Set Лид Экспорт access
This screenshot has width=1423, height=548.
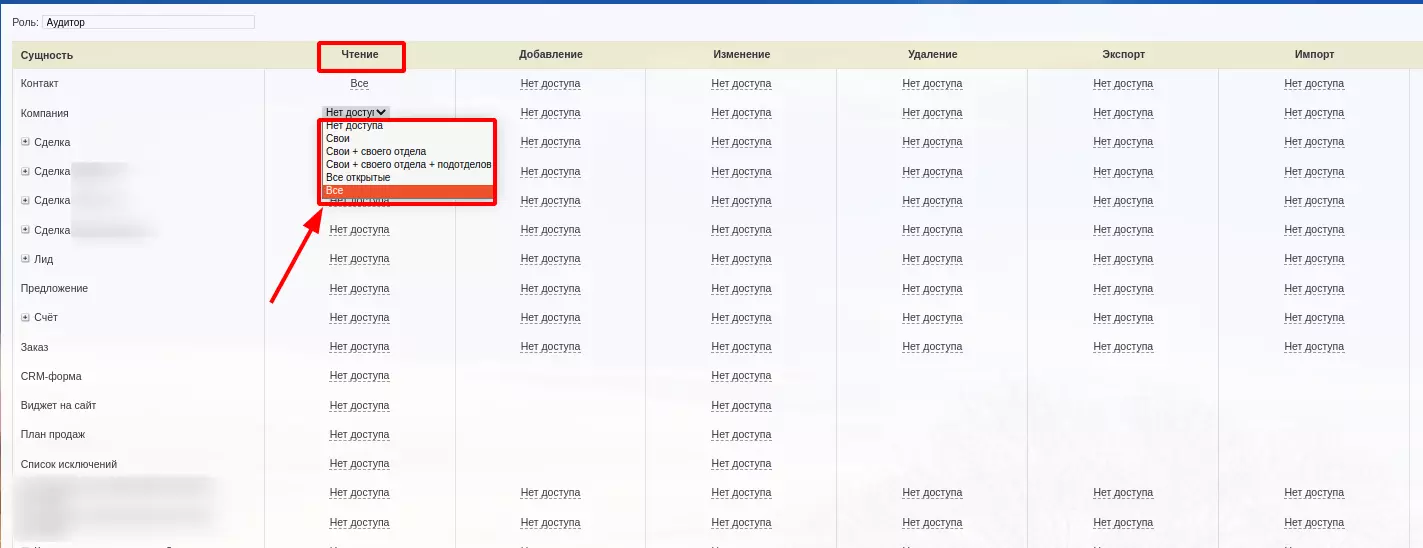1123,259
